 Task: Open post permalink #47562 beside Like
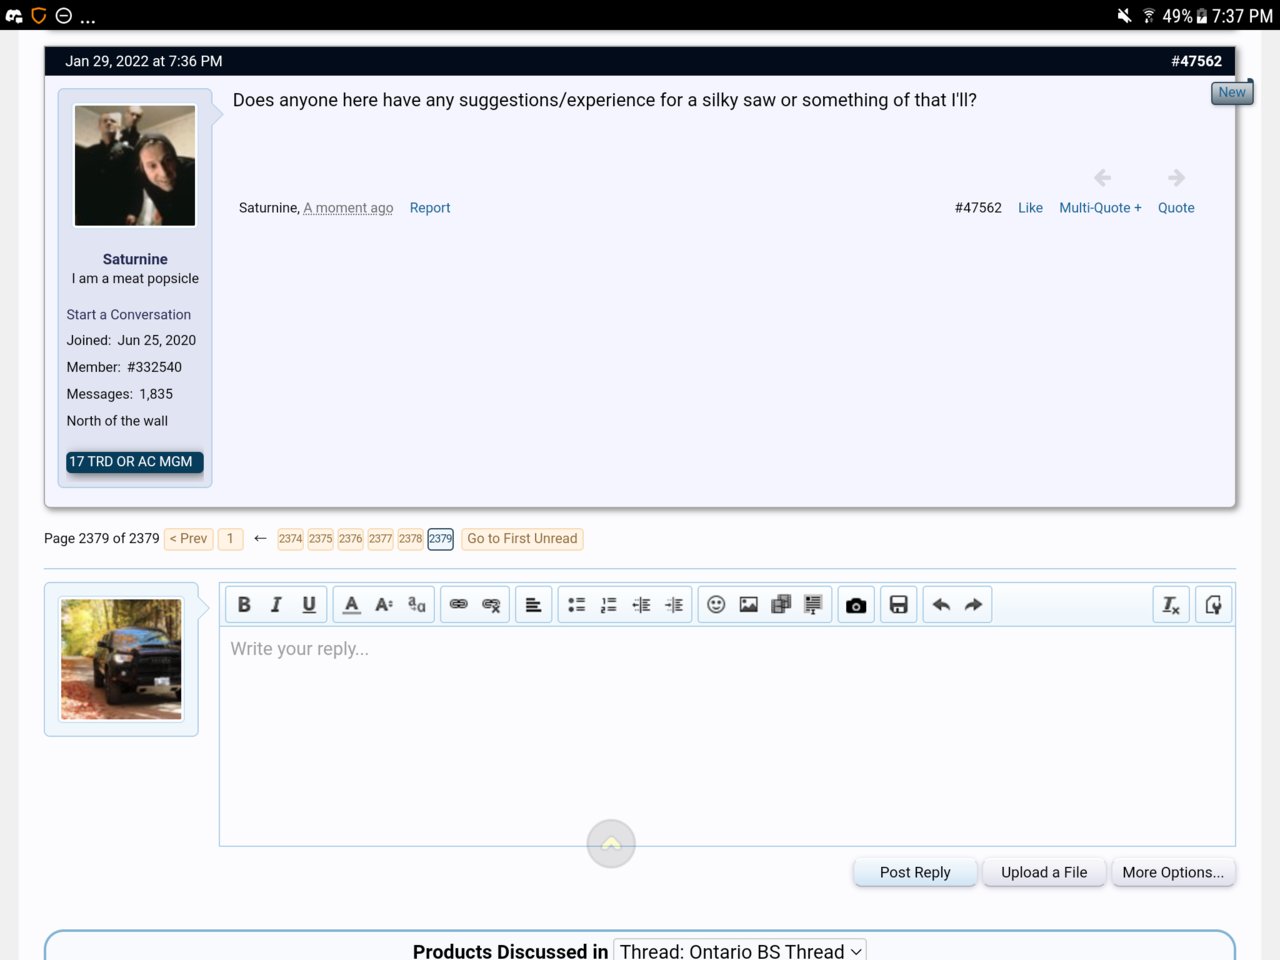coord(978,208)
